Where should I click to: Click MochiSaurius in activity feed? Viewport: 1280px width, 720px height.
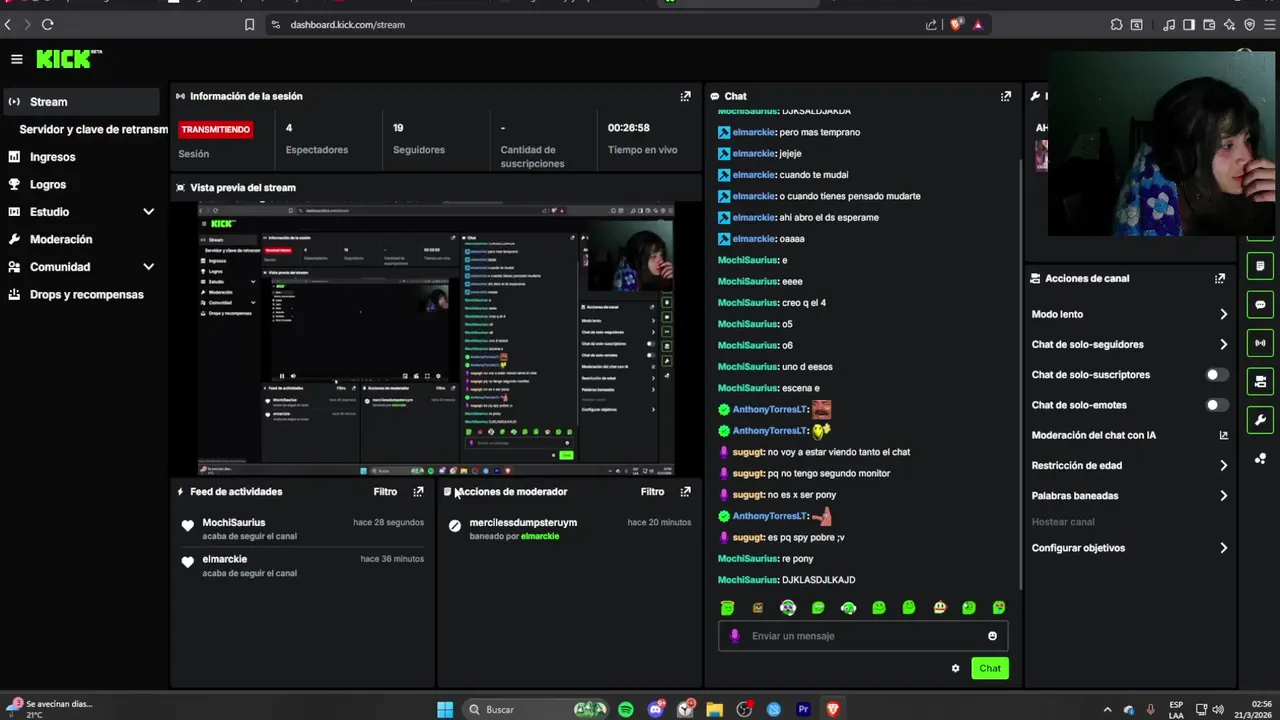[x=234, y=522]
